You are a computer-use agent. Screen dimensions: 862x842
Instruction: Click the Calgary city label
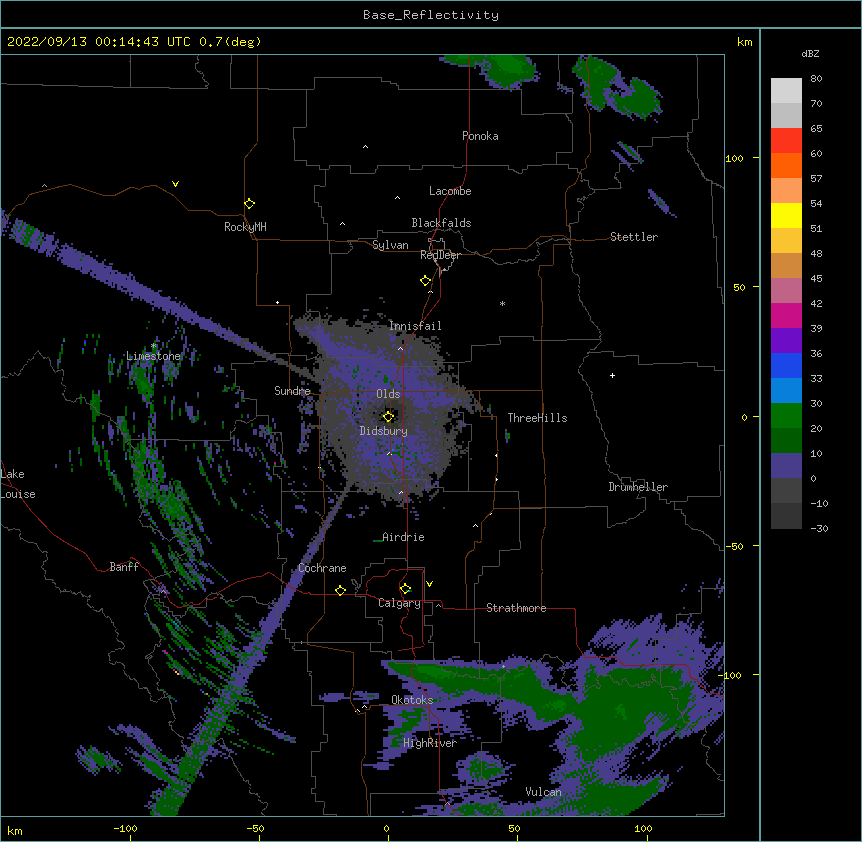[x=399, y=603]
